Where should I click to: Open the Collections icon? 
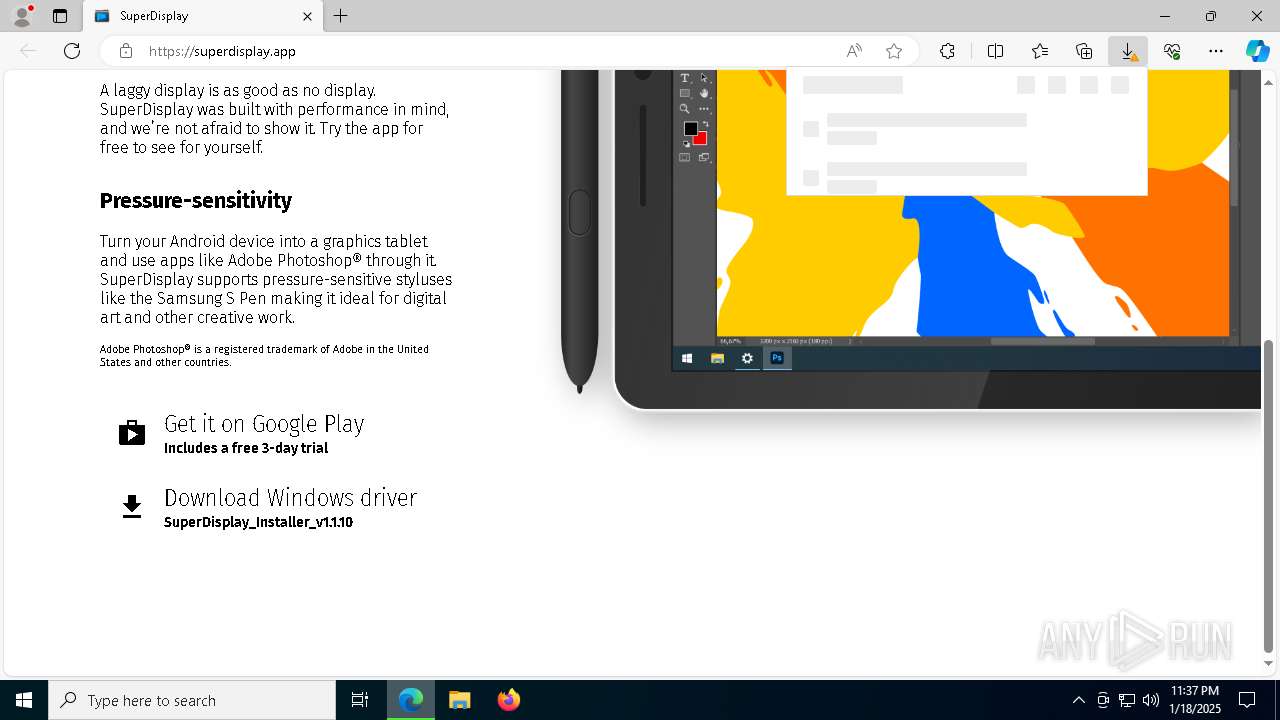[1084, 51]
